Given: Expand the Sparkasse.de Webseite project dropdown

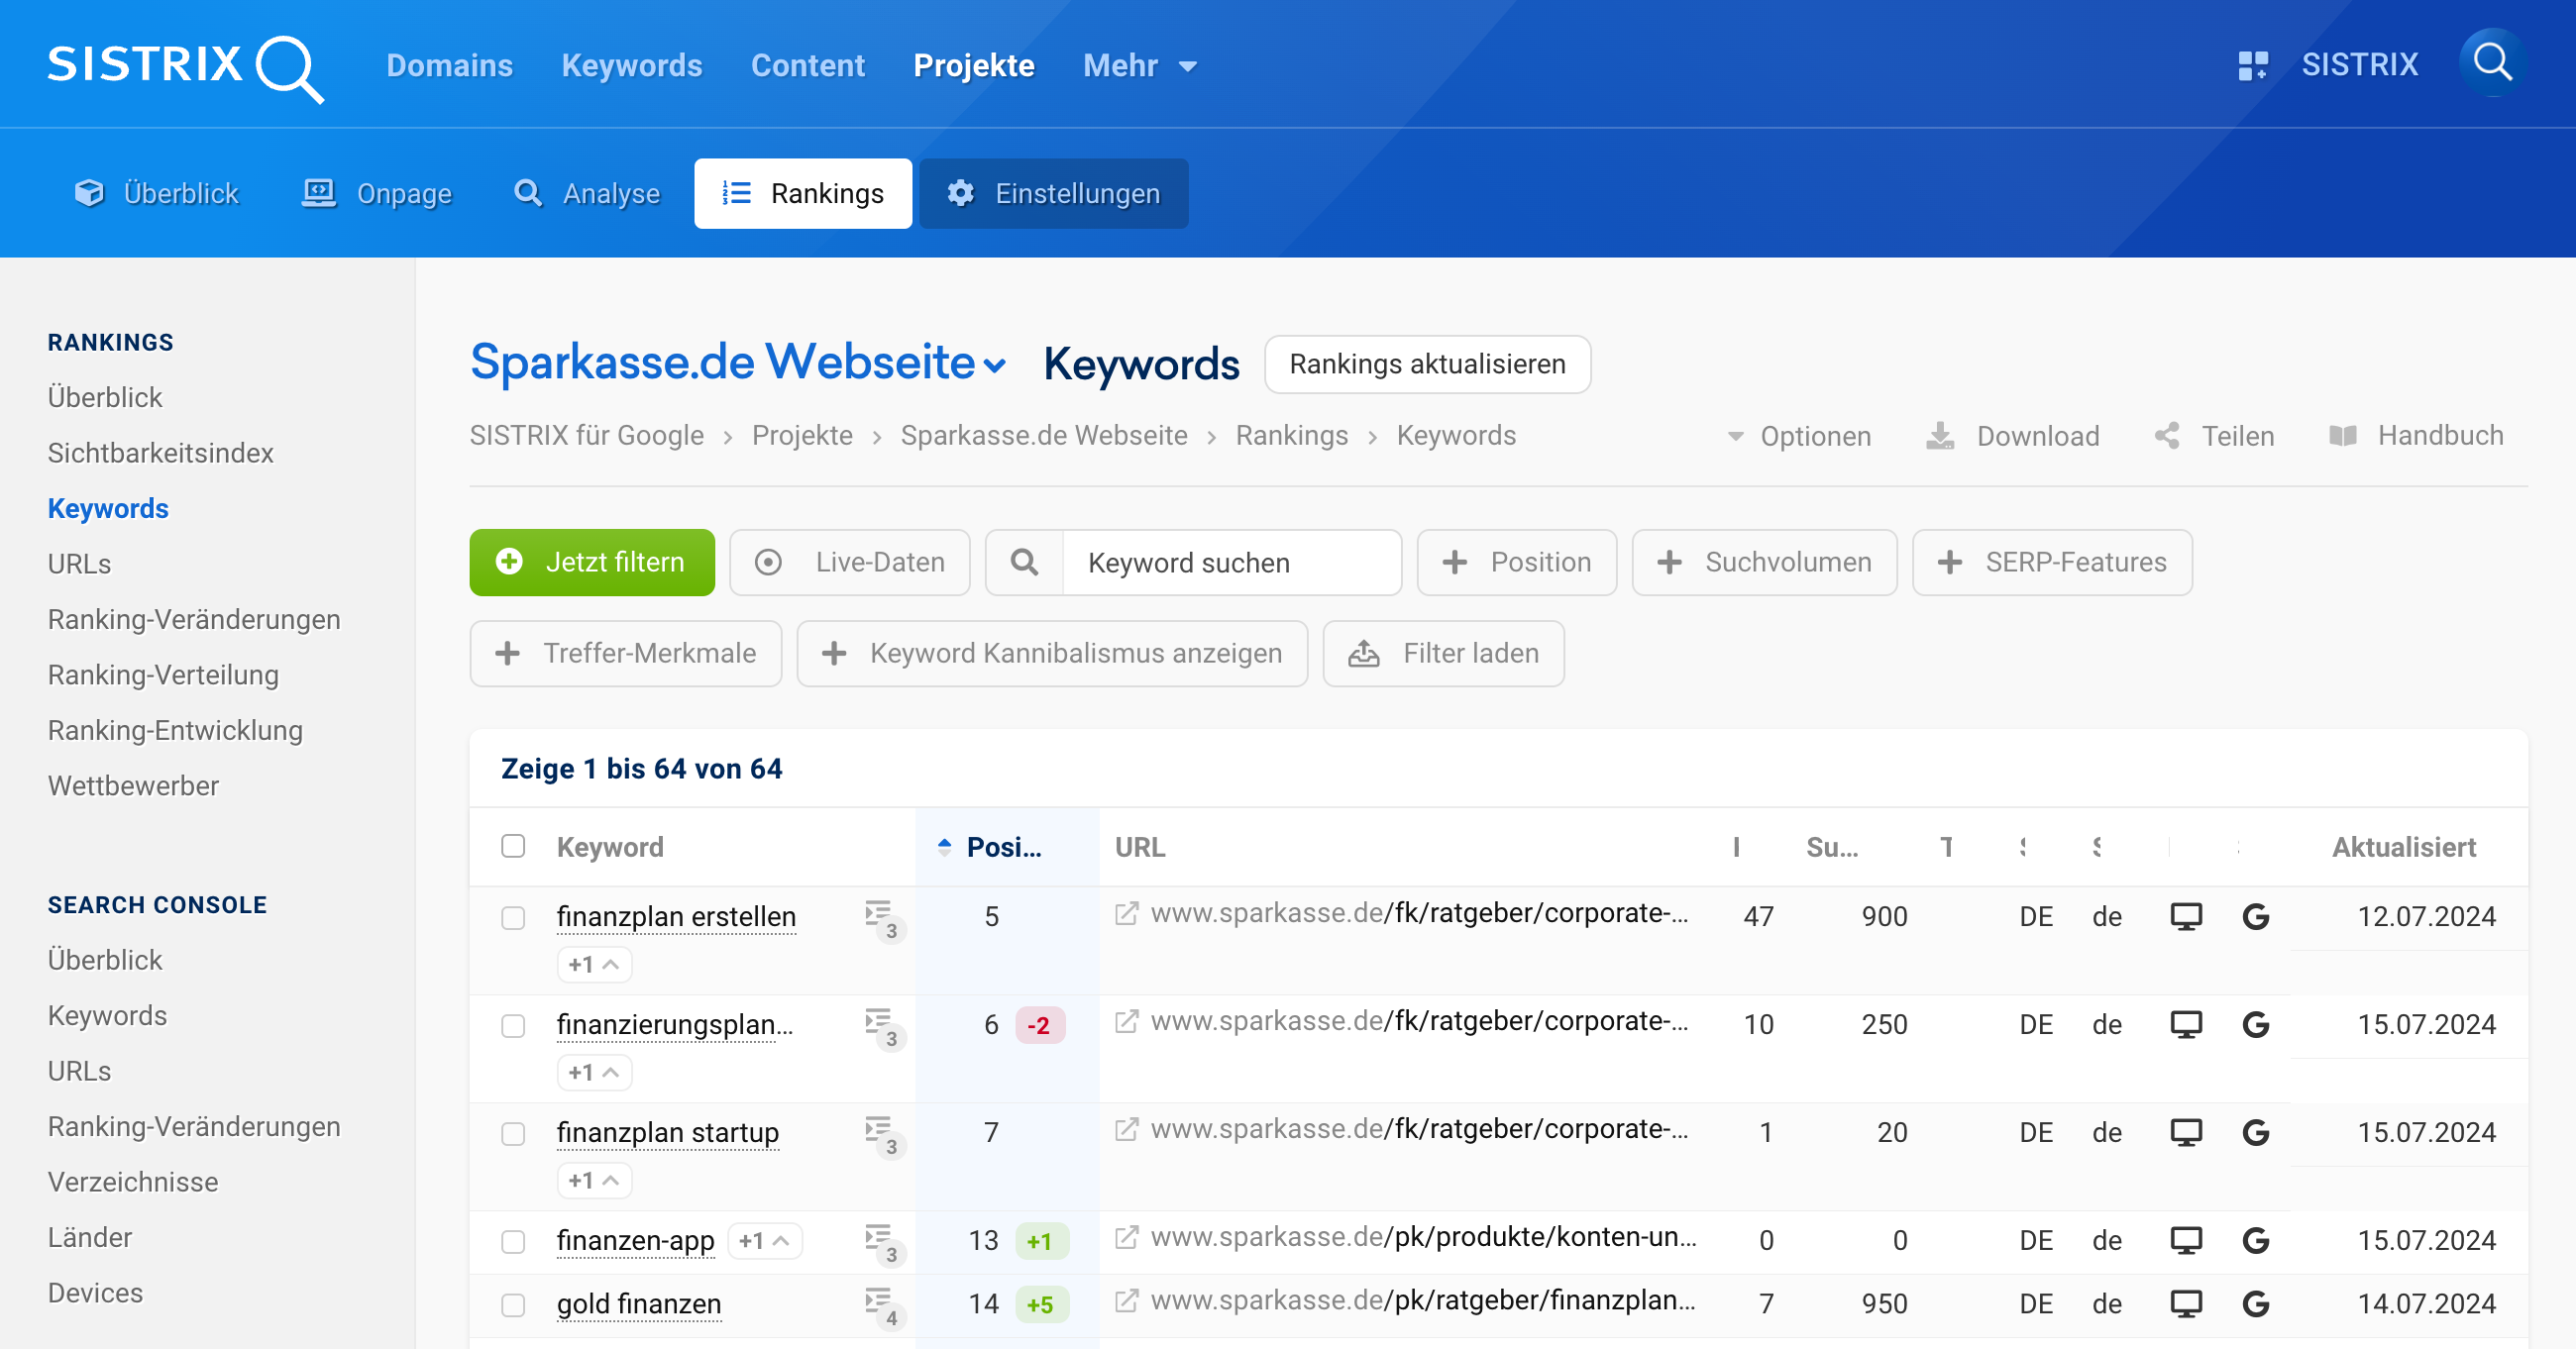Looking at the screenshot, I should (x=738, y=361).
